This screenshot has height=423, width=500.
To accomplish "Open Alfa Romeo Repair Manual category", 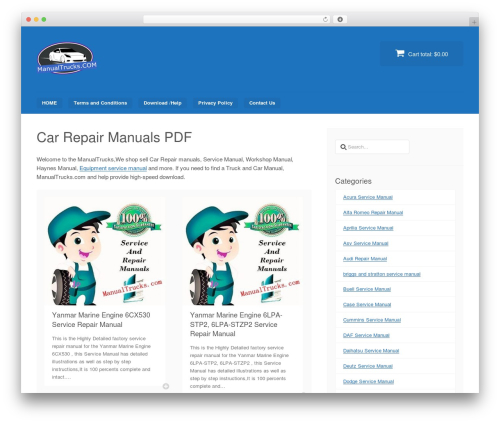I will click(373, 213).
